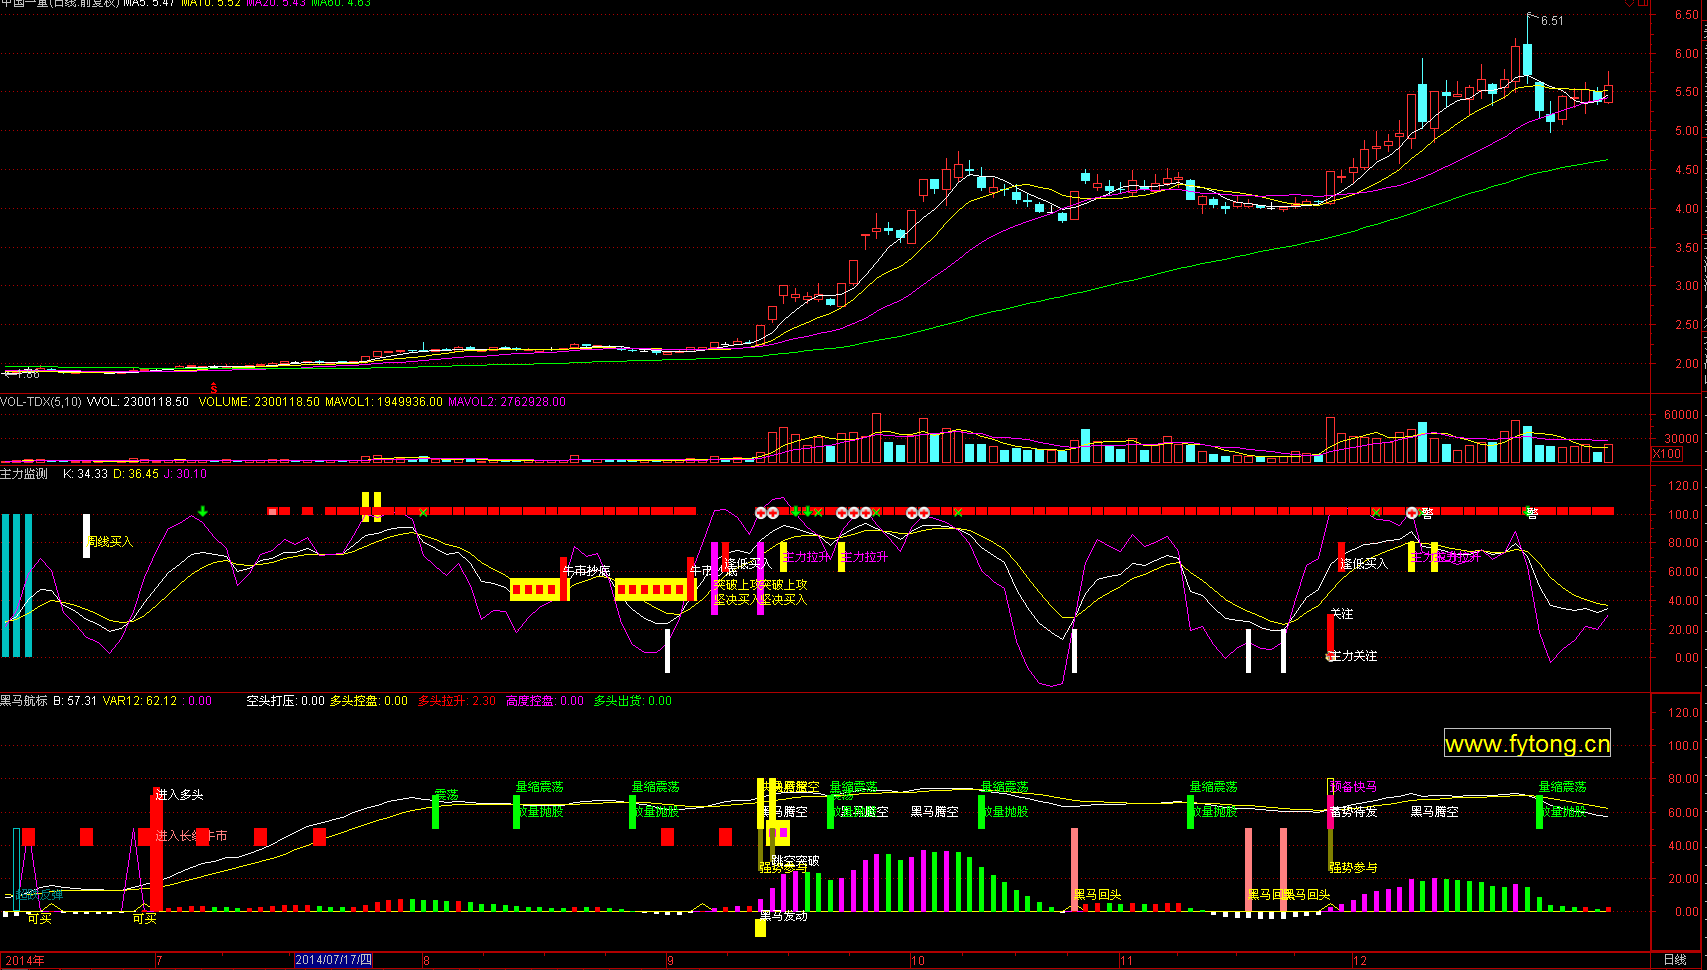Select the MA10: 5.52 indicator label
The height and width of the screenshot is (970, 1707).
pos(211,3)
